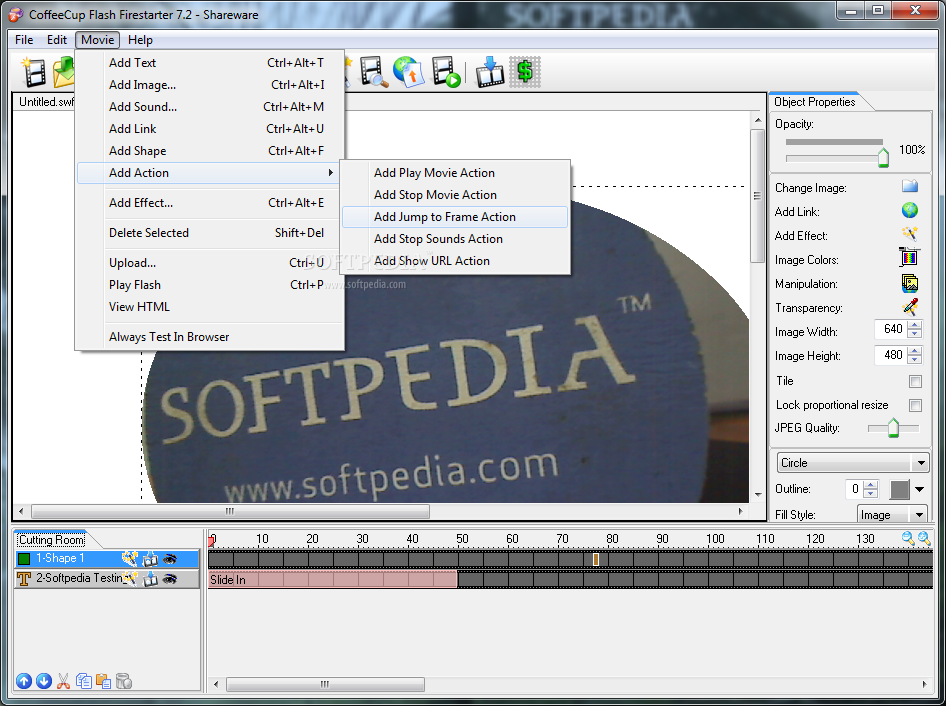This screenshot has width=946, height=706.
Task: Click the download filmstrip toolbar icon
Action: point(489,72)
